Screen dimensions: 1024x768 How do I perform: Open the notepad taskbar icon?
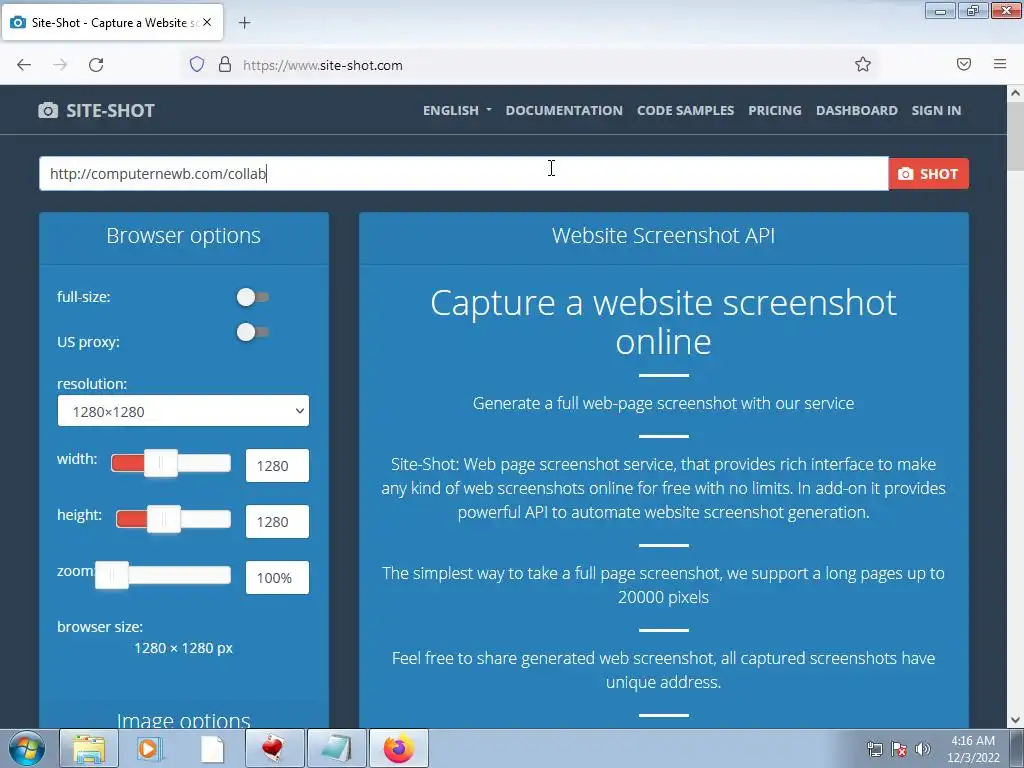pos(336,748)
